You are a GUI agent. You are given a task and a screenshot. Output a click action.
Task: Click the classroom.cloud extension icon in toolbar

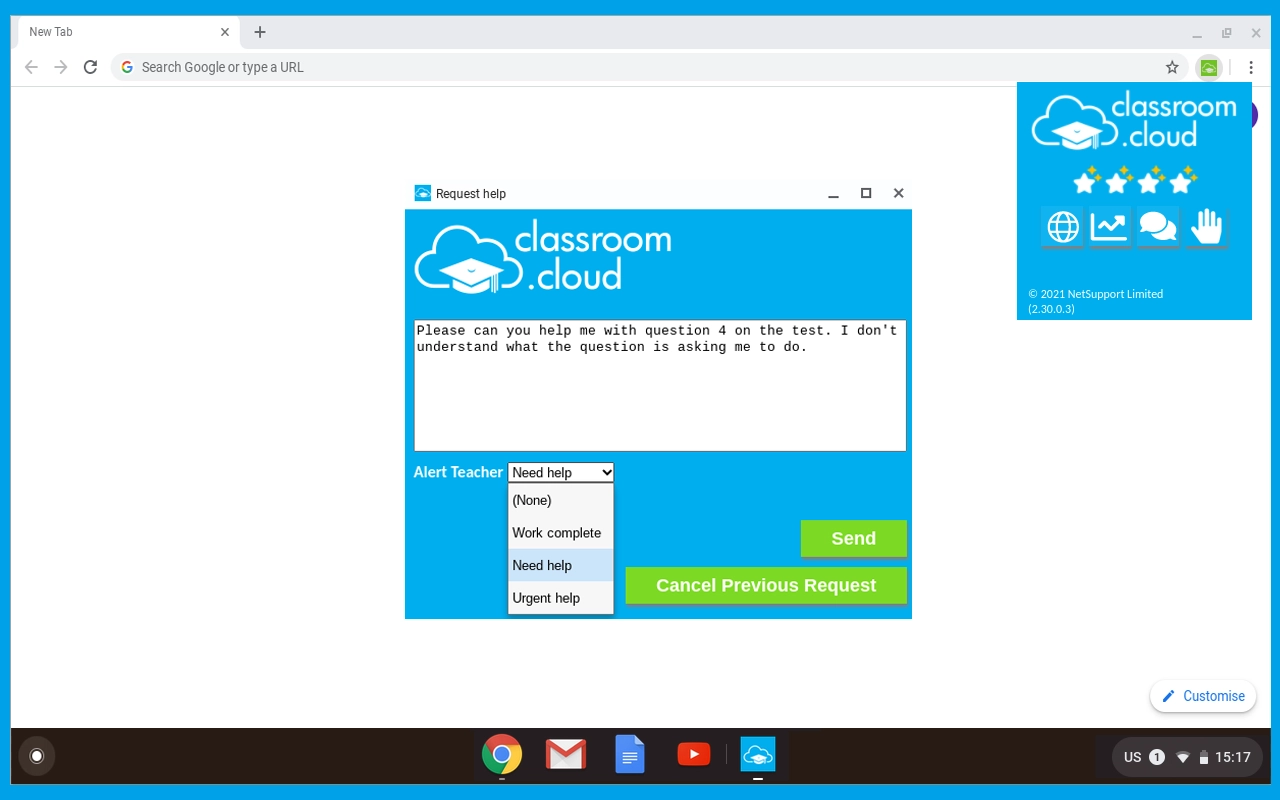click(x=1209, y=67)
